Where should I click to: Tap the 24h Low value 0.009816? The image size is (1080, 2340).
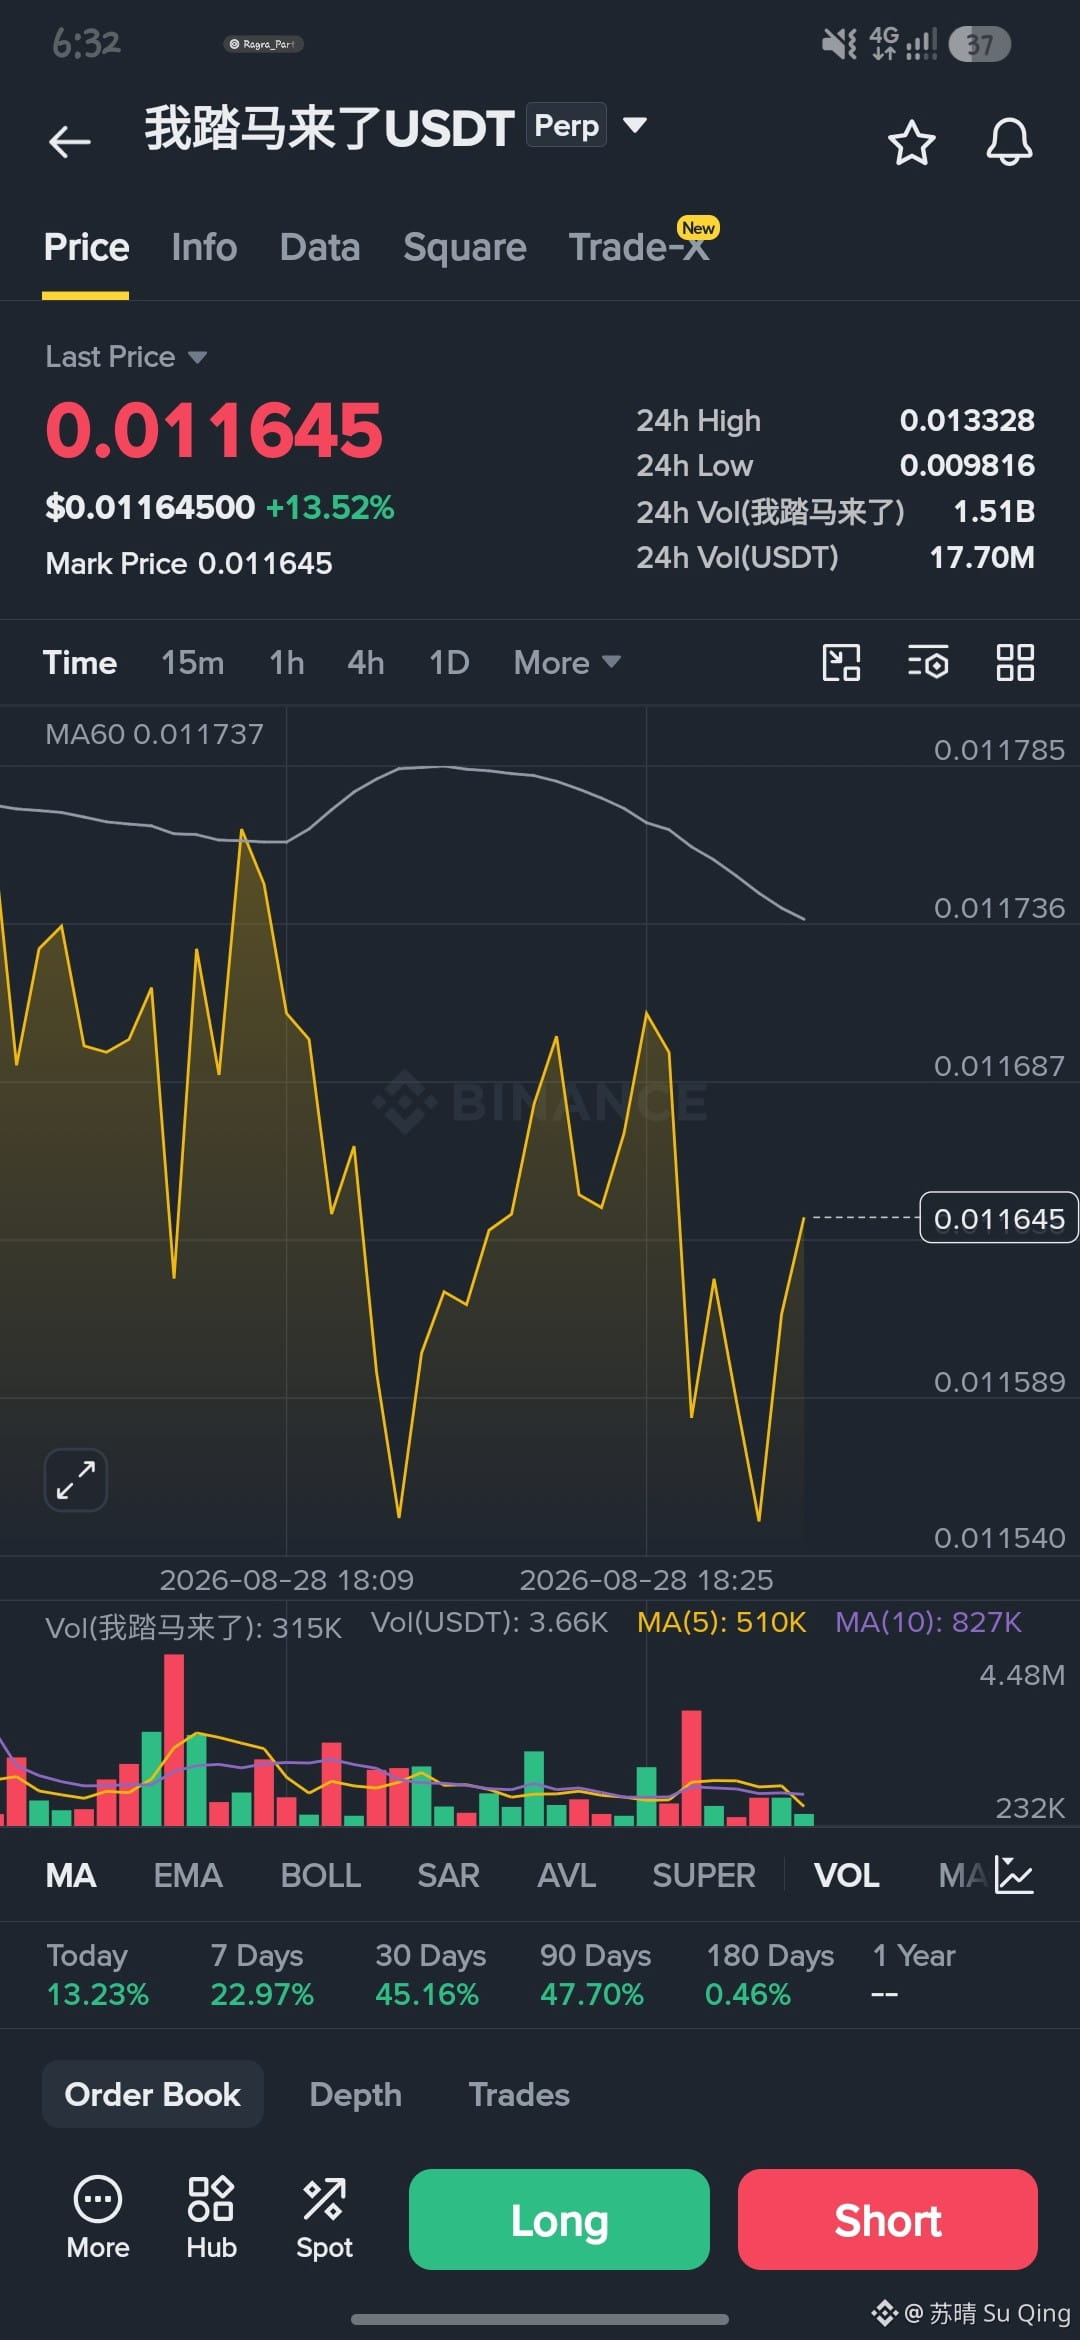click(967, 465)
